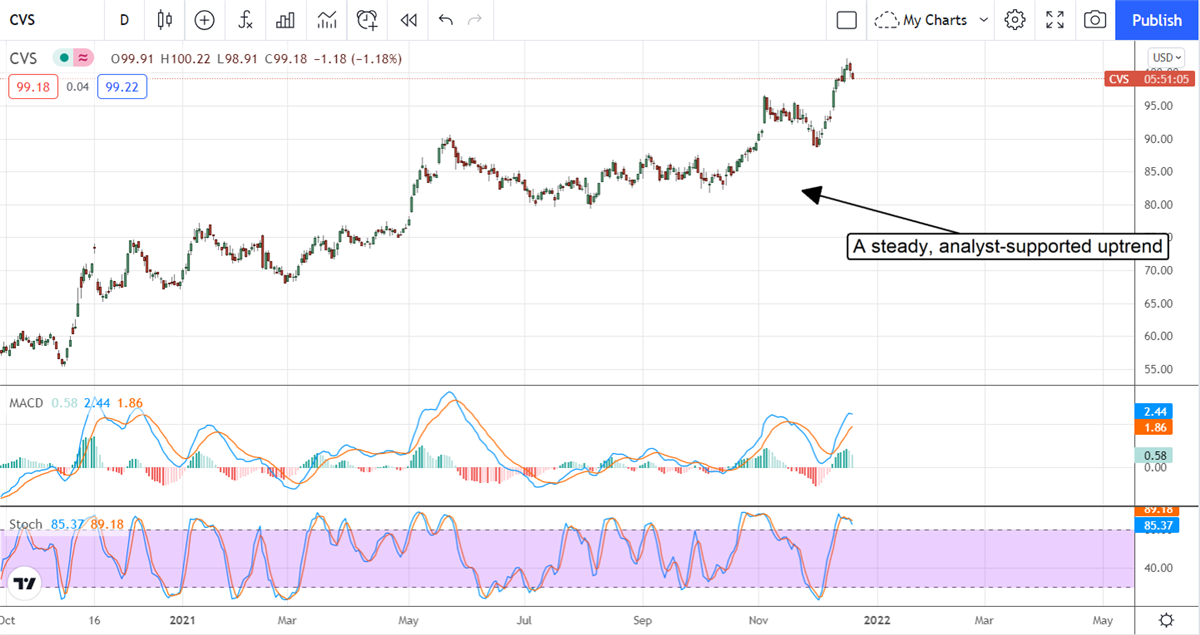Click the 2.44 MACD axis value label
This screenshot has height=635, width=1200.
(x=1152, y=411)
